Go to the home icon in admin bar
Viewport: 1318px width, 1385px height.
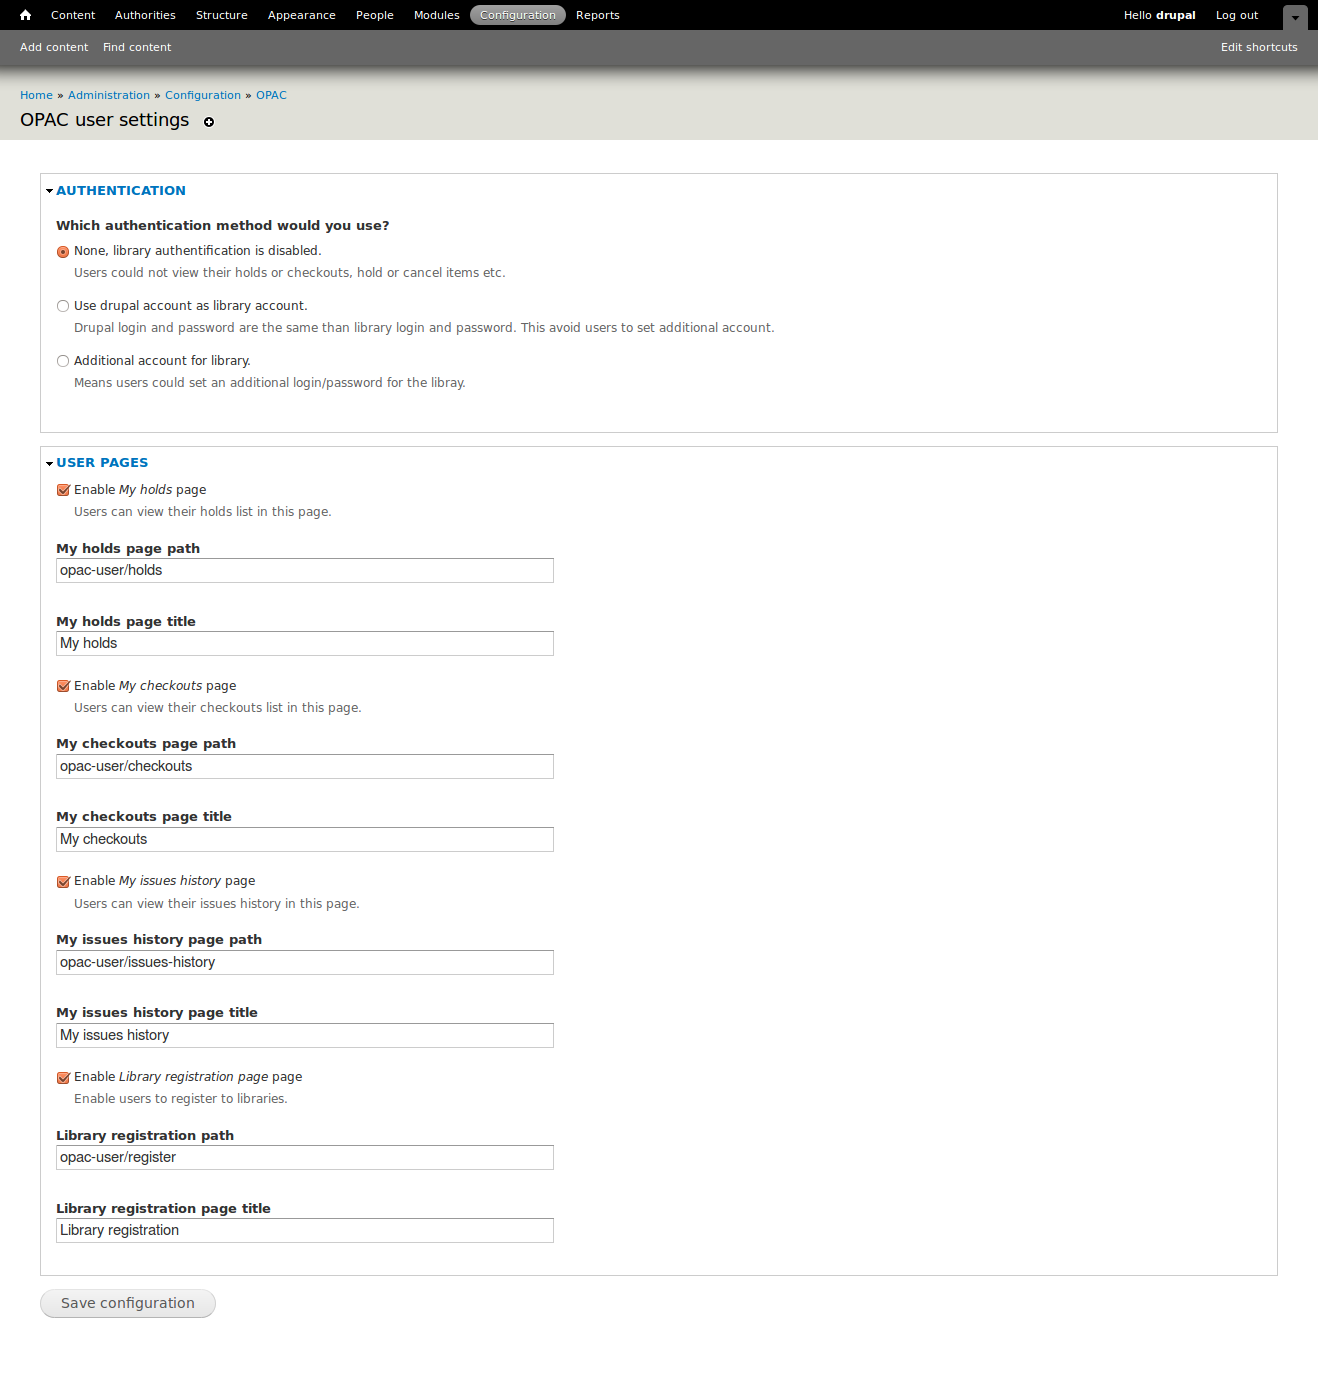26,15
